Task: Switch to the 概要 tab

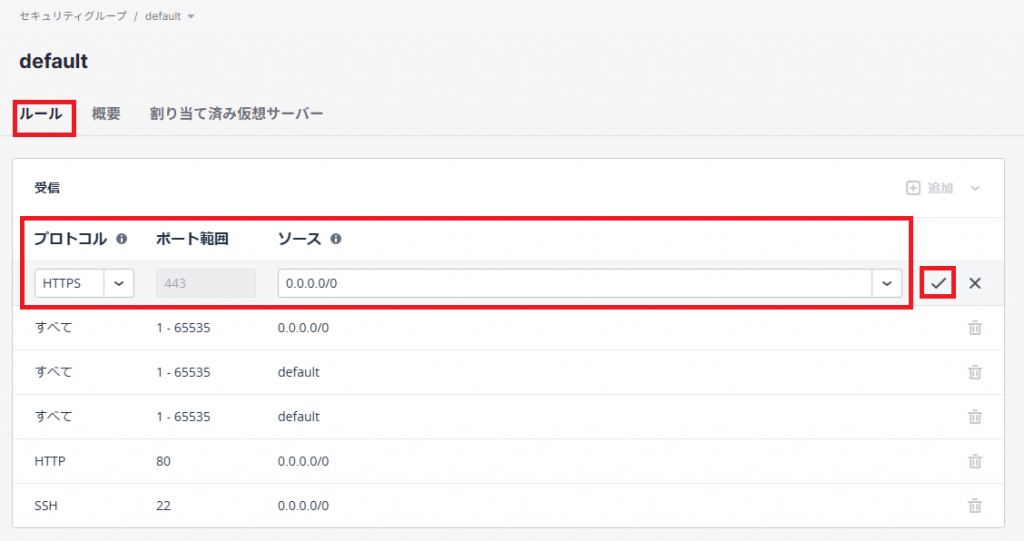Action: pos(106,114)
